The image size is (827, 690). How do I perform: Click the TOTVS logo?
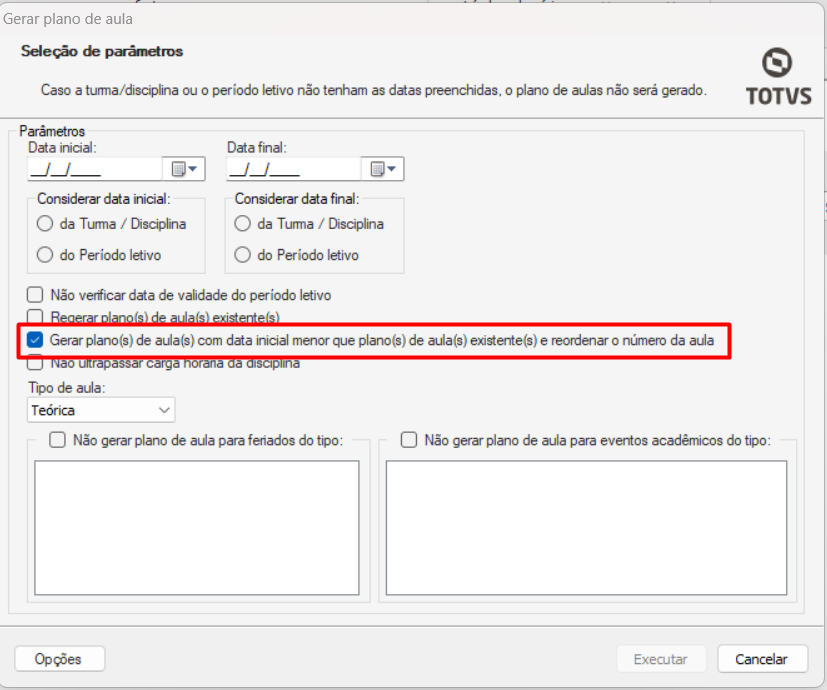pos(776,76)
